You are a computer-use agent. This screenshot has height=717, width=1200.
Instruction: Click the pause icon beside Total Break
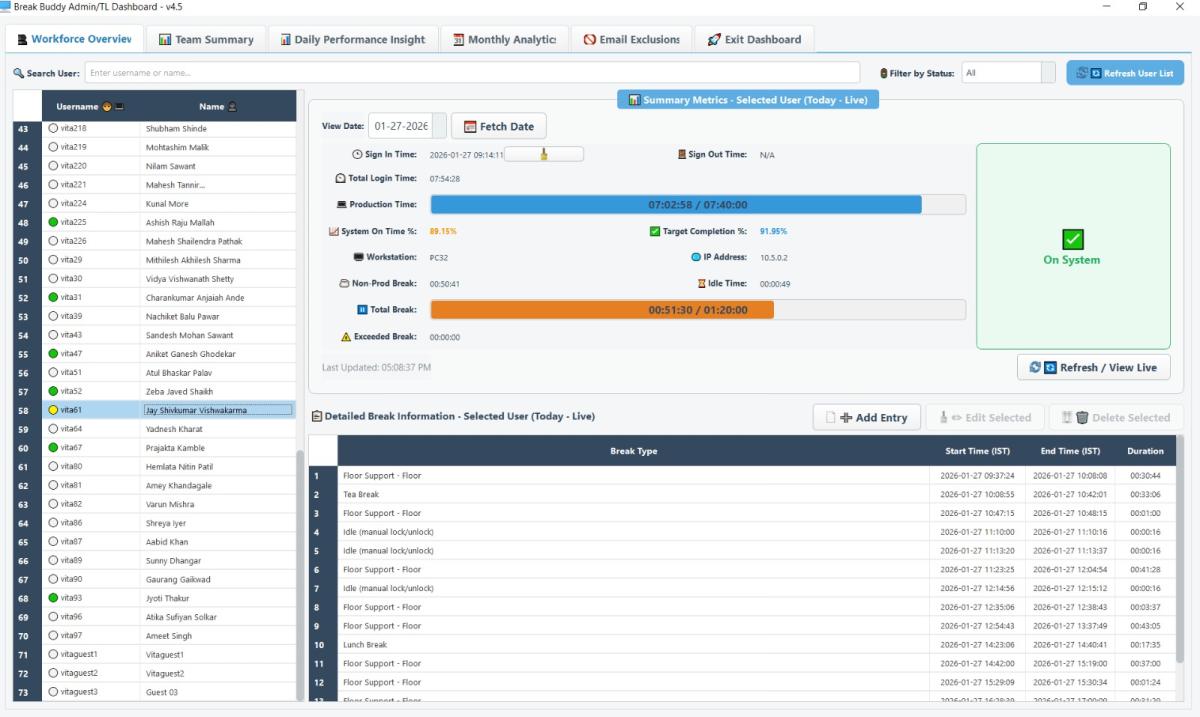tap(362, 310)
